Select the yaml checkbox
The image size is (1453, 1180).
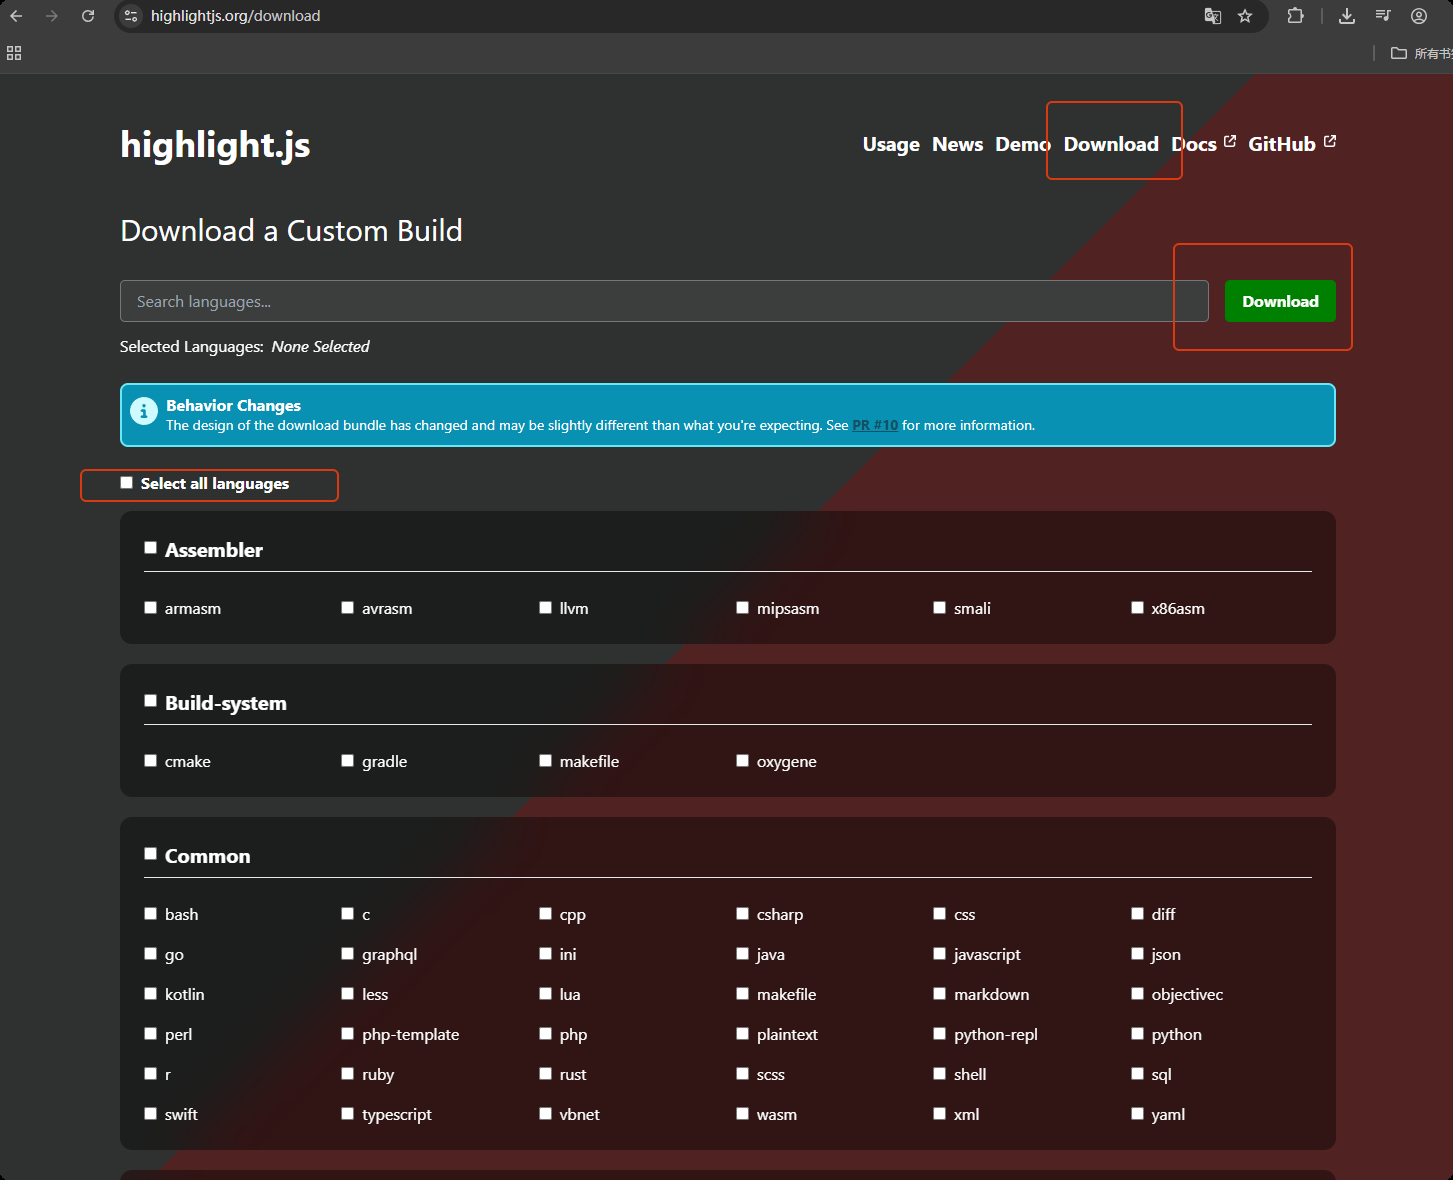(1137, 1114)
